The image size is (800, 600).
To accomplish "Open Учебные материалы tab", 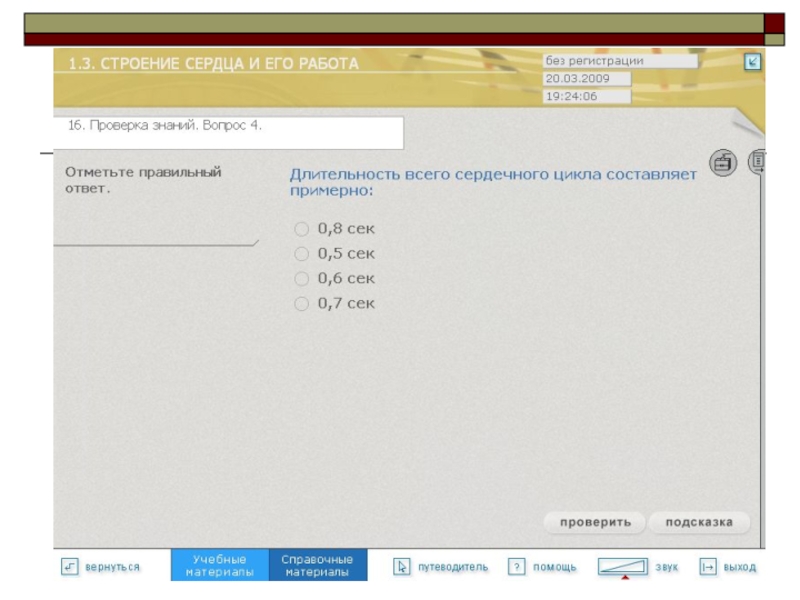I will pos(220,565).
